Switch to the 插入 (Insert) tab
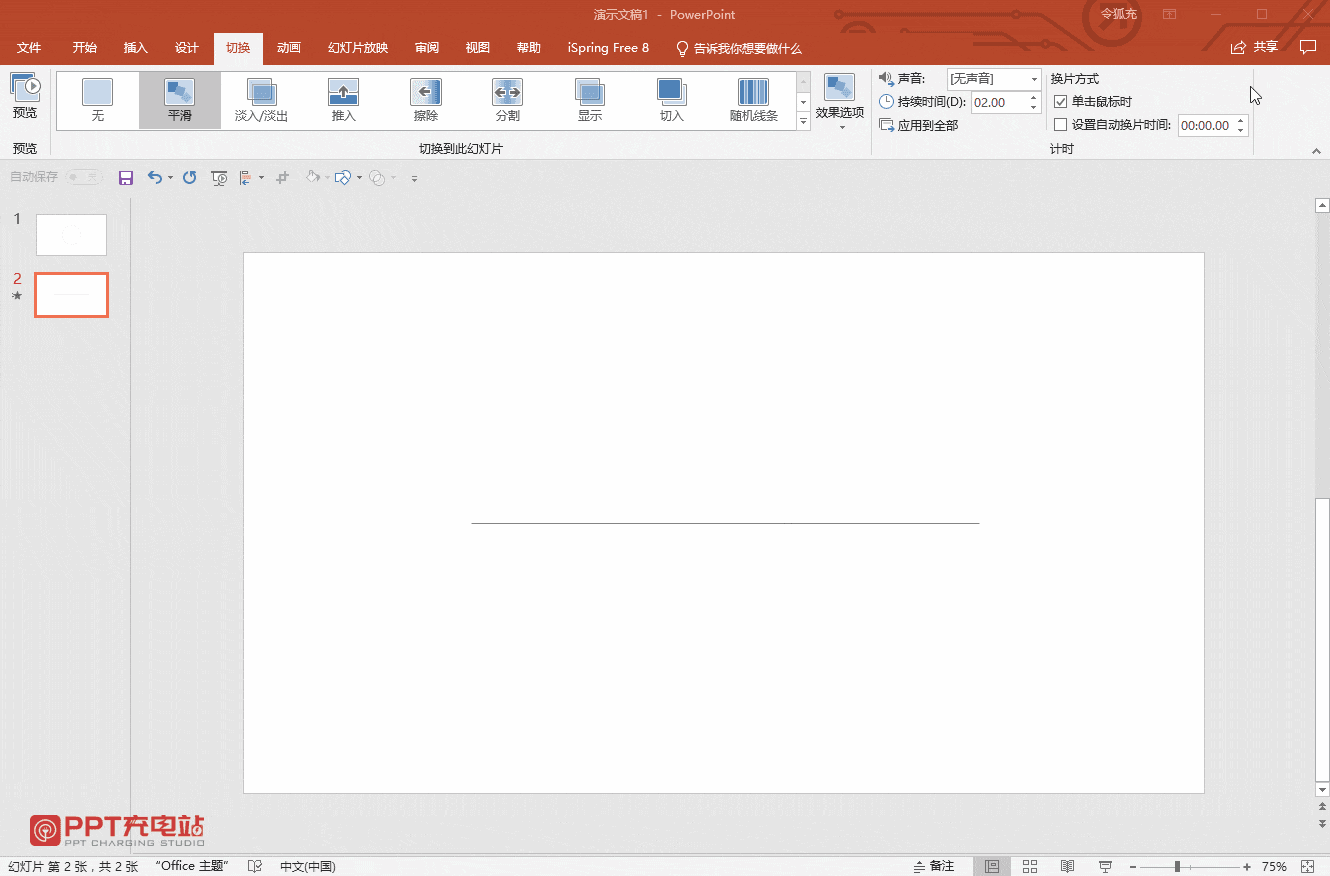 tap(135, 48)
